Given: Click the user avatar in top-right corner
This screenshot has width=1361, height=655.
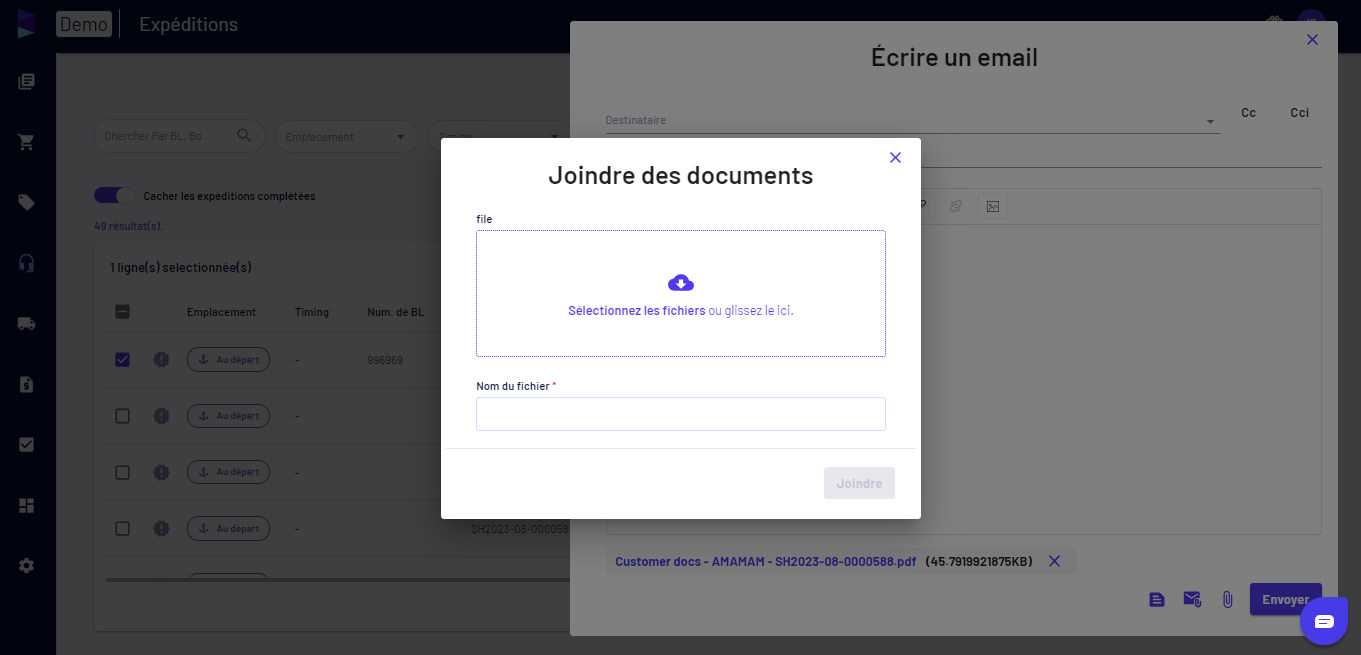Looking at the screenshot, I should click(x=1311, y=24).
